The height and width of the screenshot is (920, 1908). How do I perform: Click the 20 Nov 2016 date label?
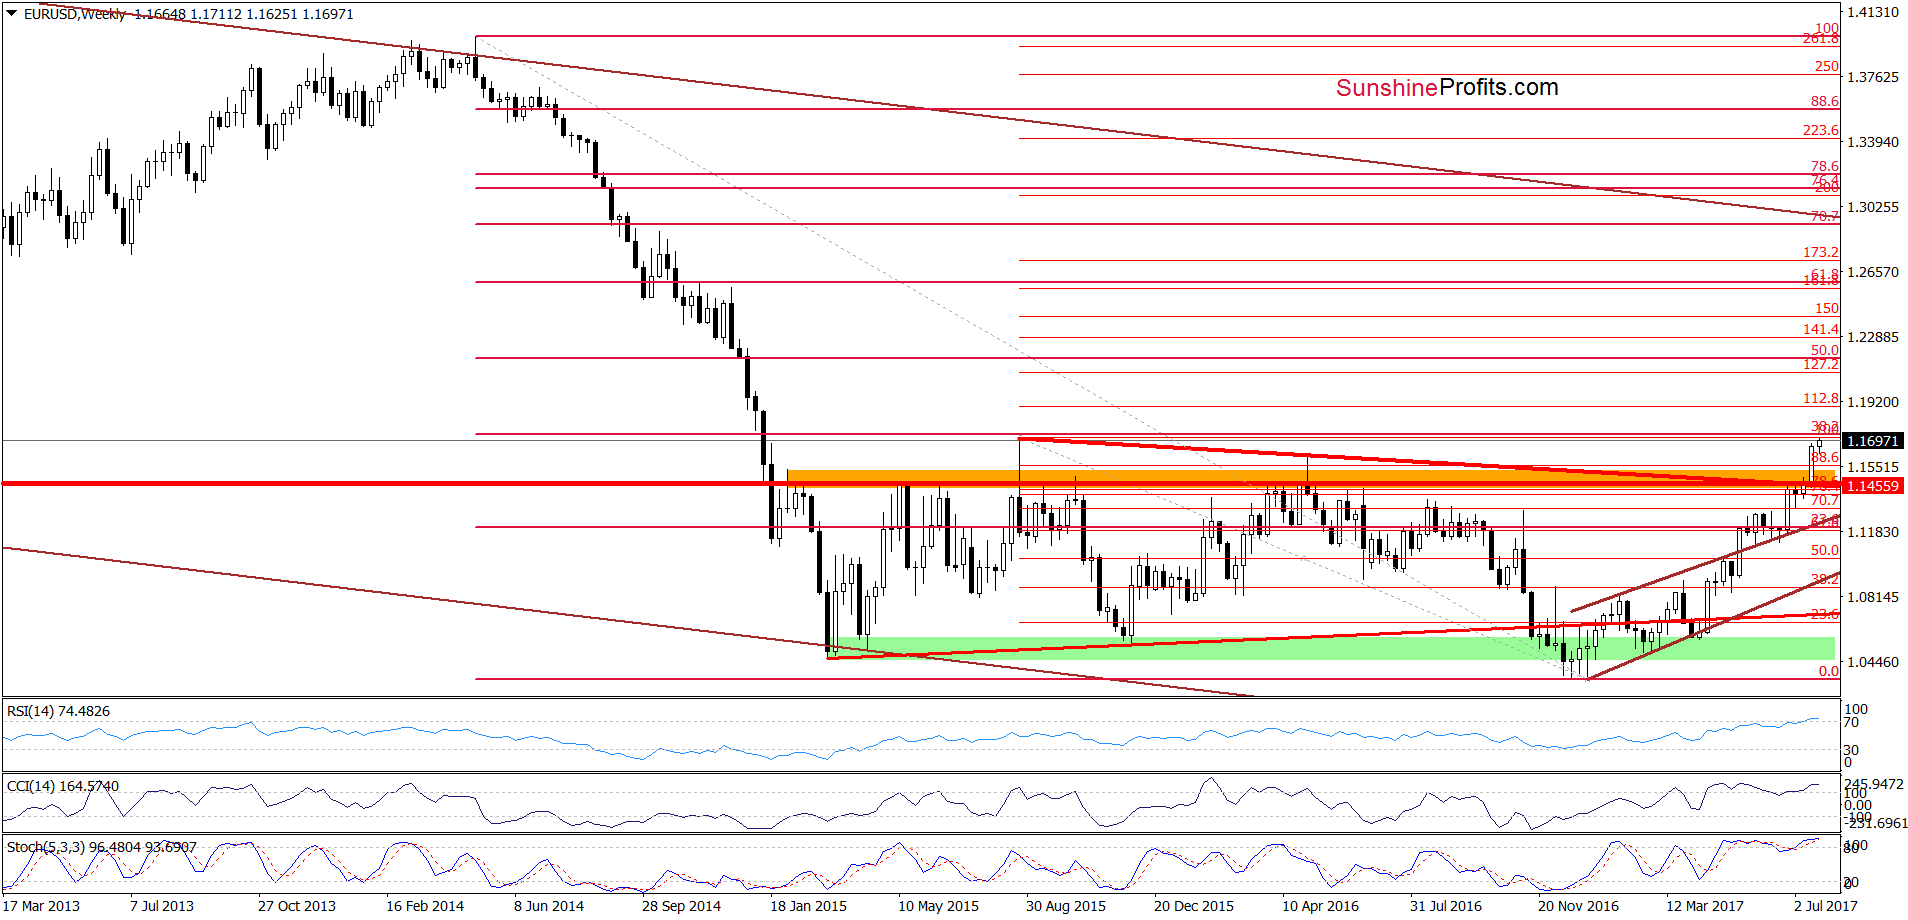(x=1578, y=906)
